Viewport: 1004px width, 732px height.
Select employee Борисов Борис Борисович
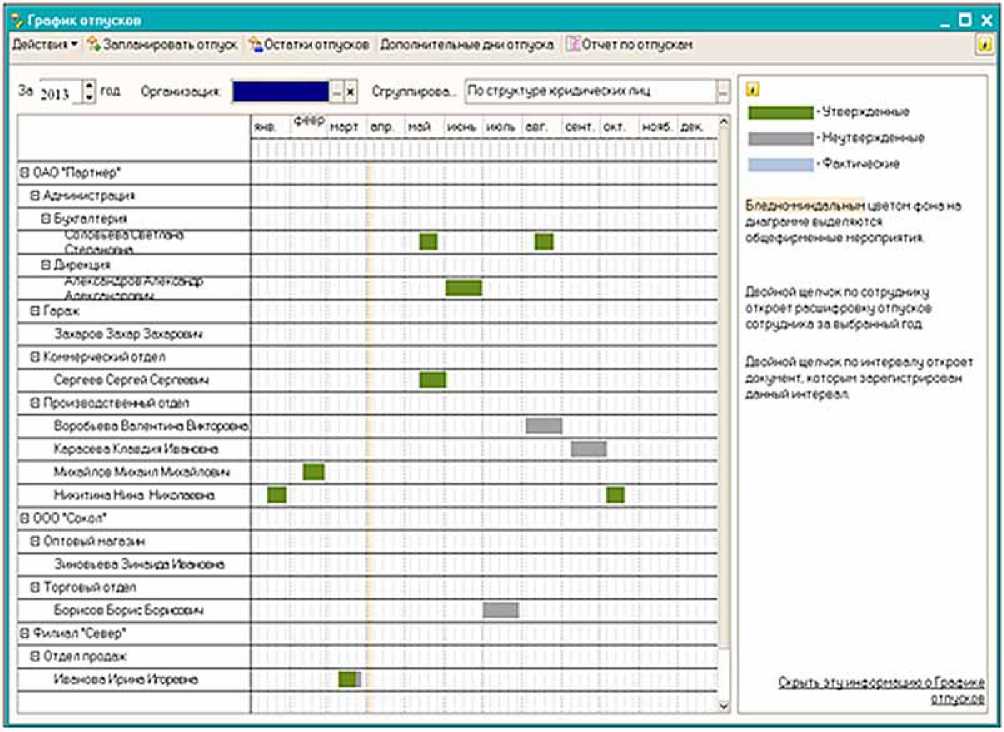[129, 610]
